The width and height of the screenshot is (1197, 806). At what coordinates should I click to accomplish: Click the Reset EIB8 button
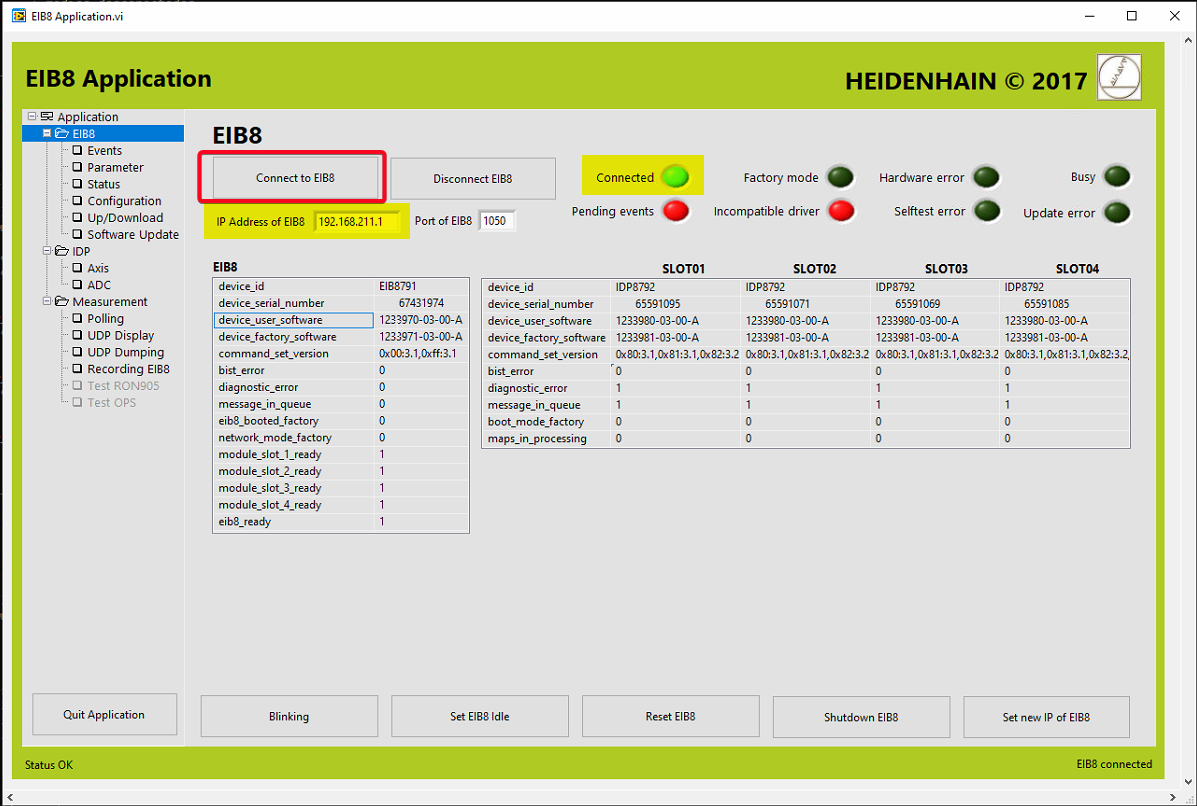pos(670,716)
